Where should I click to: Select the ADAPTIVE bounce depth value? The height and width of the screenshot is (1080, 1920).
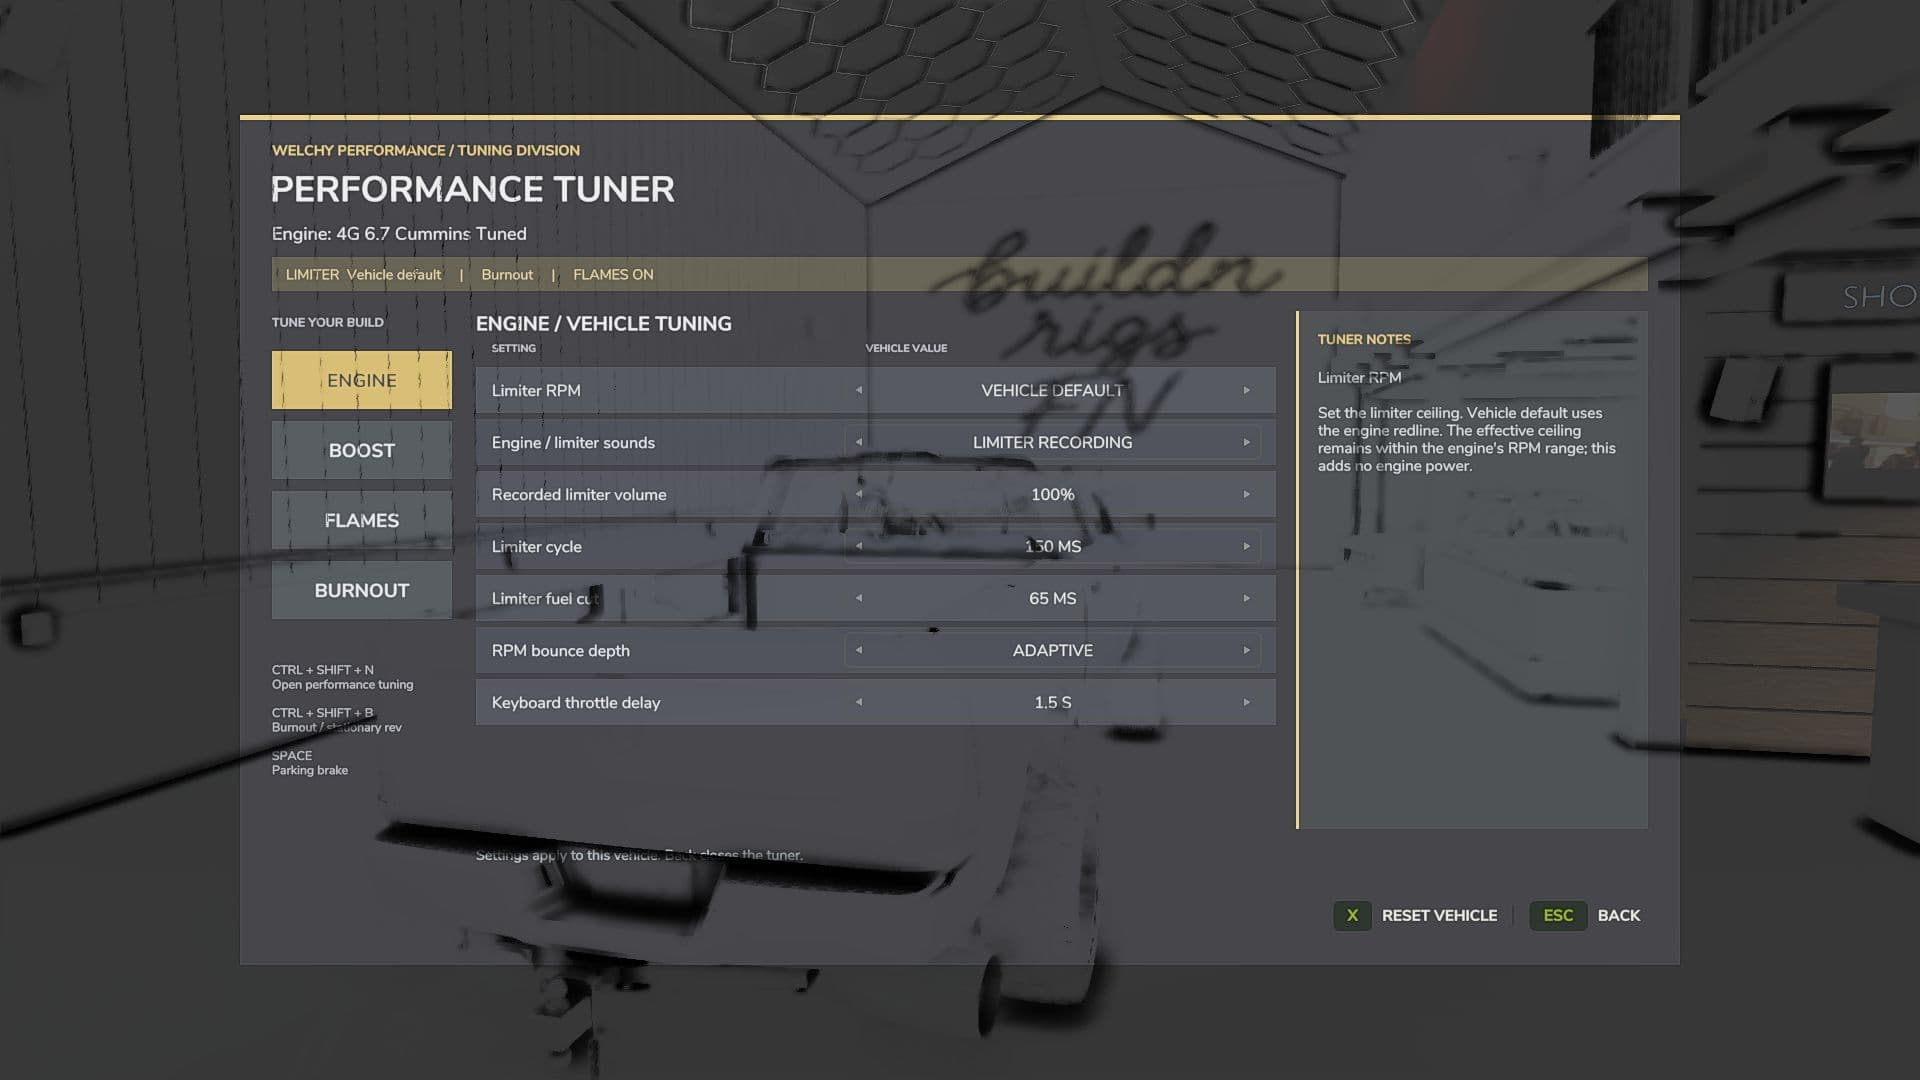click(x=1052, y=650)
